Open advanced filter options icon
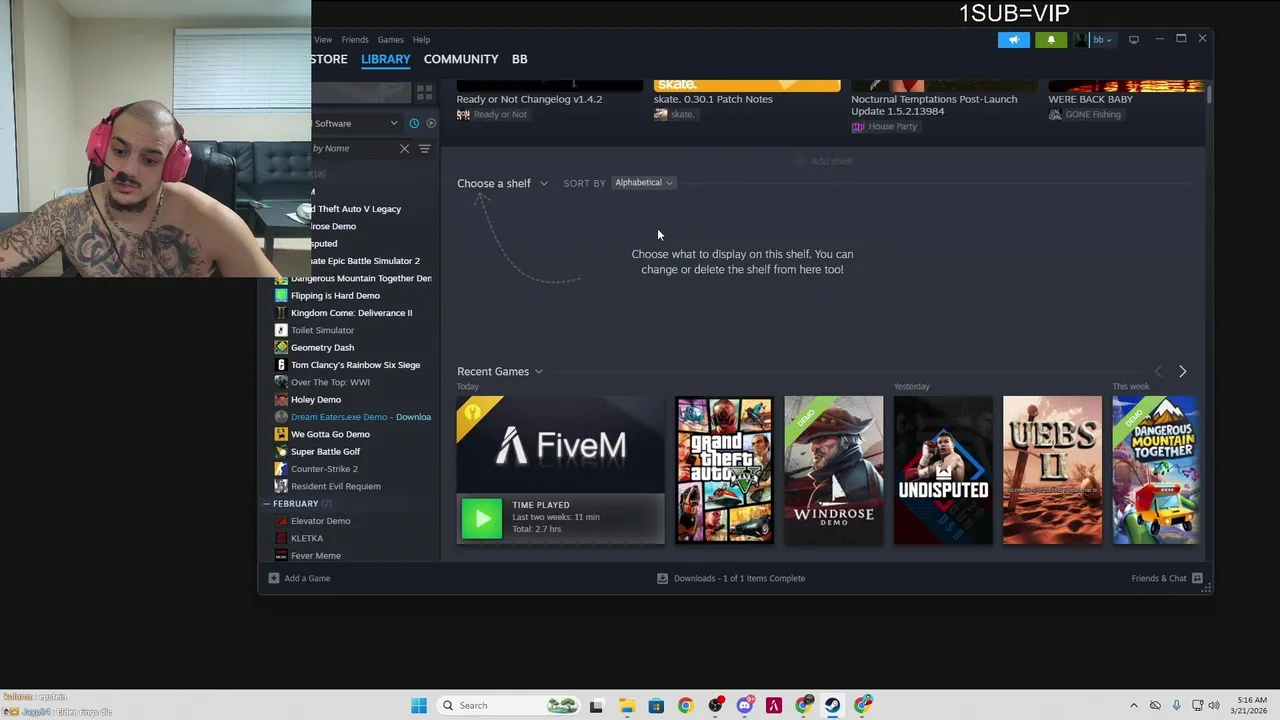 424,148
